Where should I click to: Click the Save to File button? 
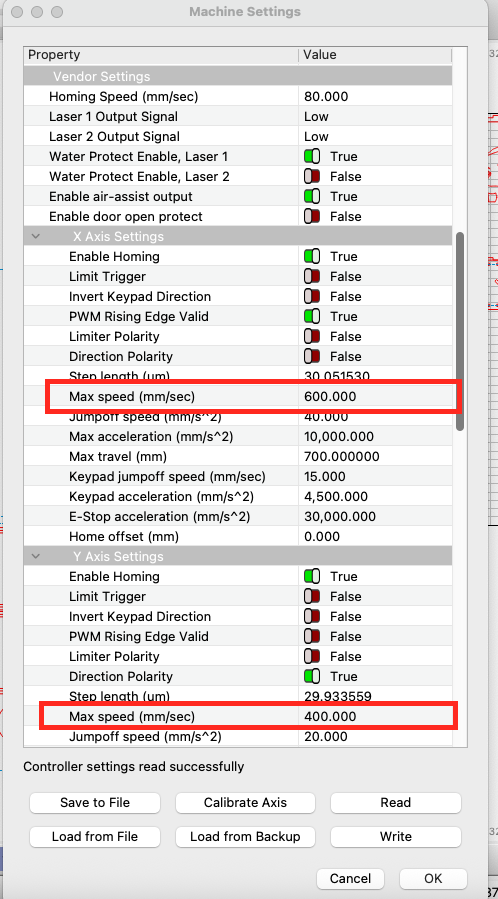click(x=95, y=803)
